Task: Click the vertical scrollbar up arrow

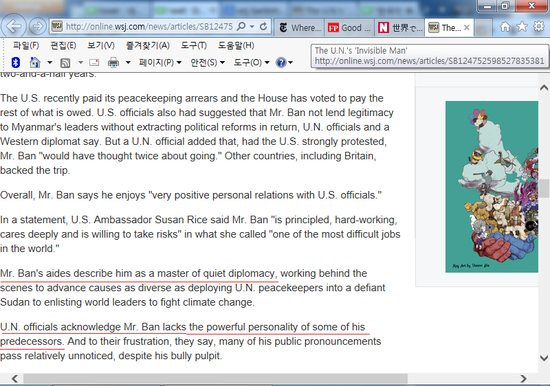Action: coord(544,87)
